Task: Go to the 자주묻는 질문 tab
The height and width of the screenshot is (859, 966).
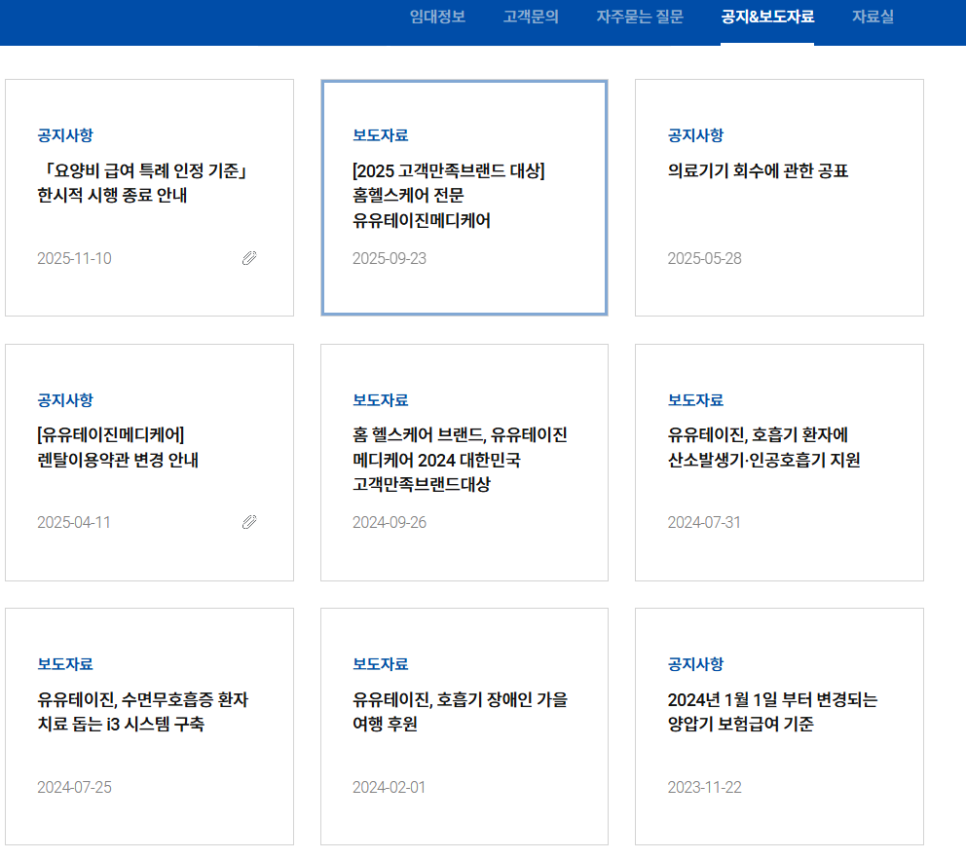Action: coord(639,17)
